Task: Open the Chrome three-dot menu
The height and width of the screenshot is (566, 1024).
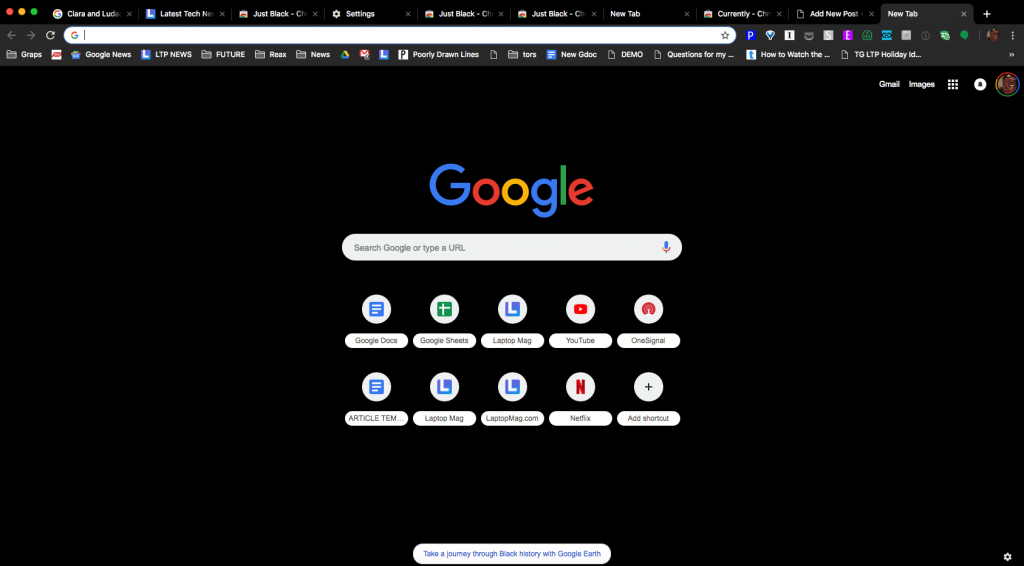Action: click(x=1012, y=35)
